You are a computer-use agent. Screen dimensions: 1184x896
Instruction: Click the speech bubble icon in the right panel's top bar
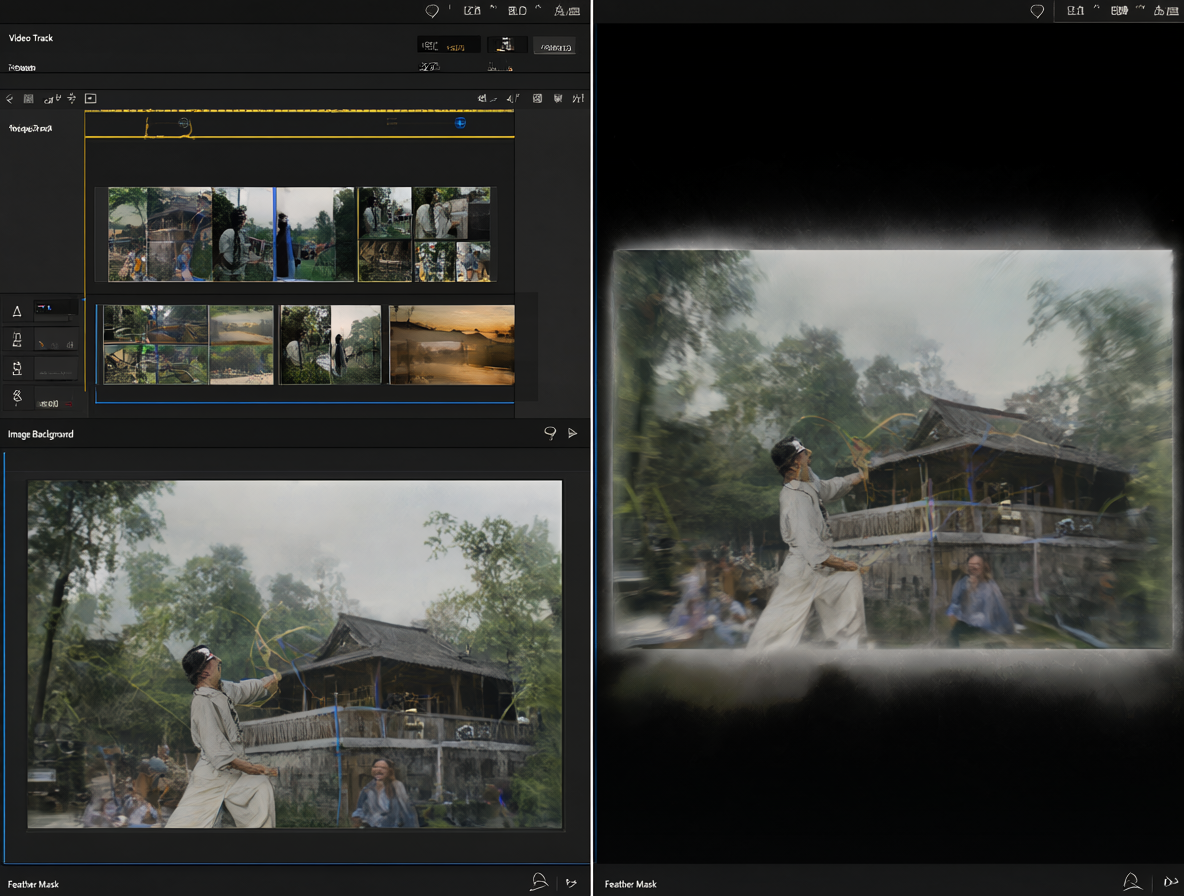click(1038, 11)
